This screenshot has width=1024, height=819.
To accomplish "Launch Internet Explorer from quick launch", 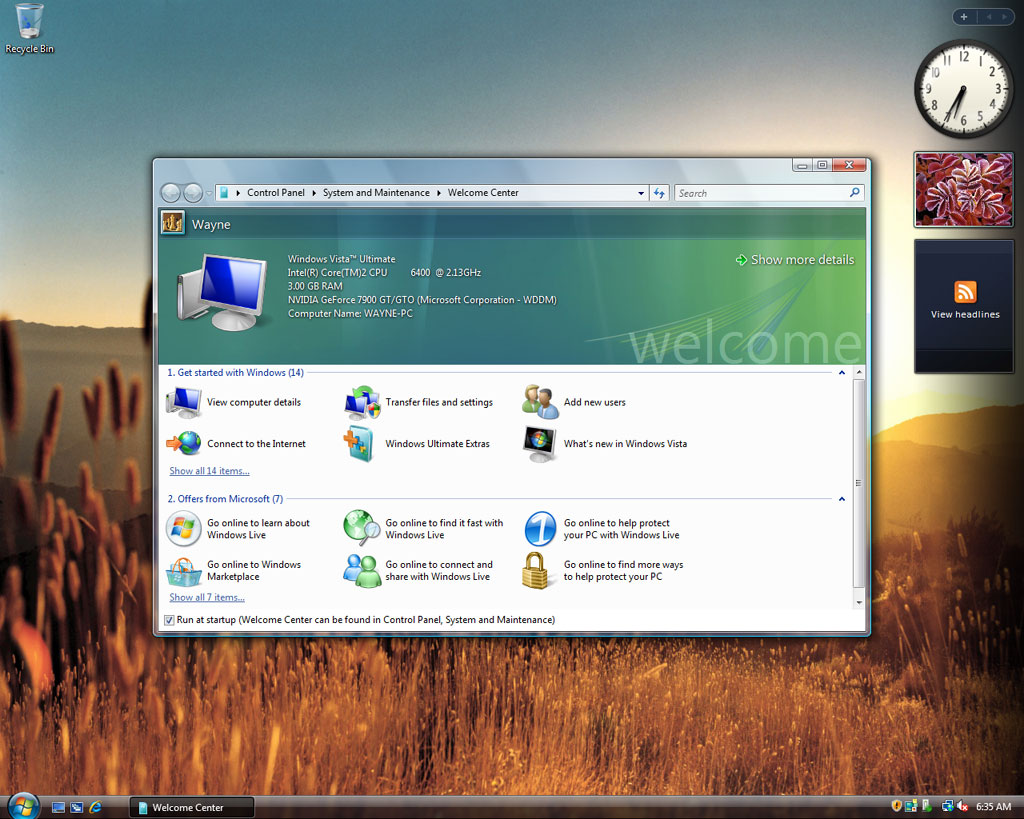I will click(95, 807).
